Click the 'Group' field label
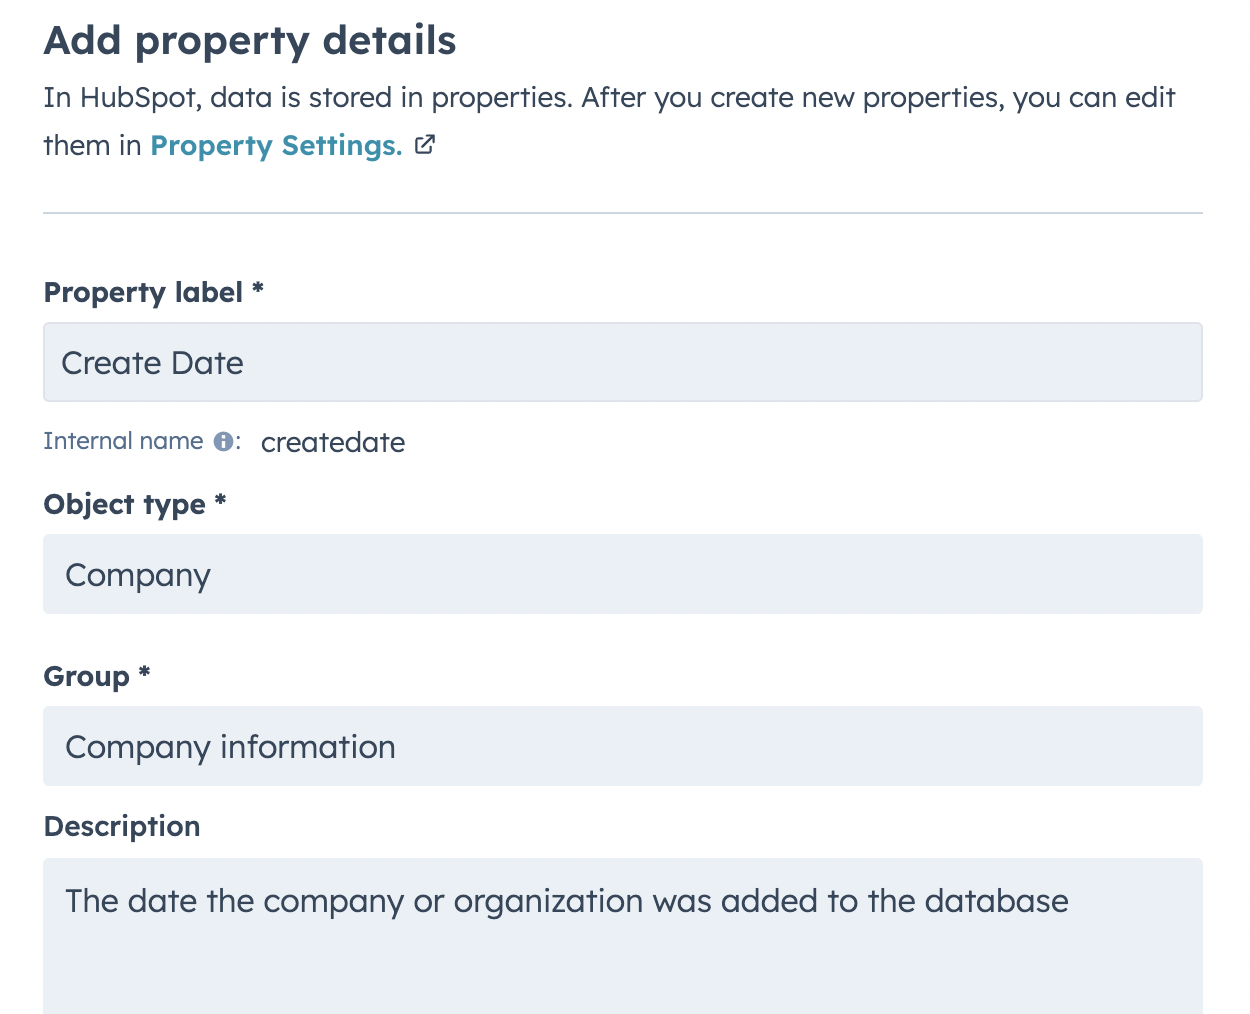 pos(86,677)
